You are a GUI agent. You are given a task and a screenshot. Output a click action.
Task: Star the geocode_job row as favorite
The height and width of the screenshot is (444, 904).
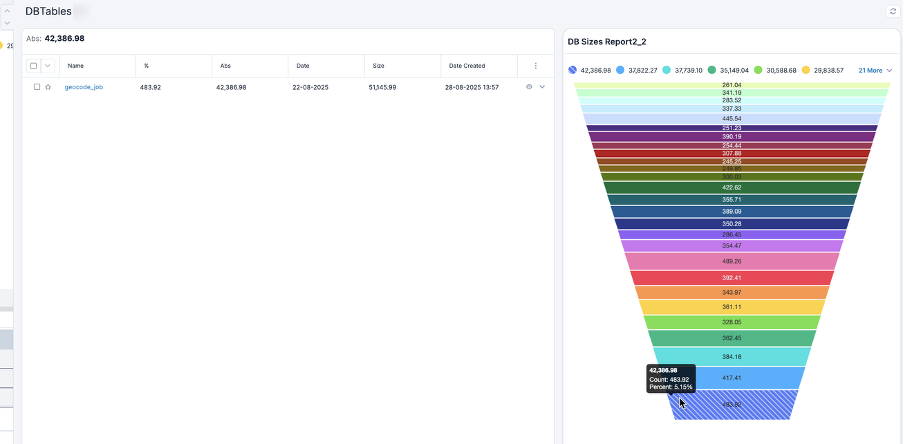click(x=48, y=87)
